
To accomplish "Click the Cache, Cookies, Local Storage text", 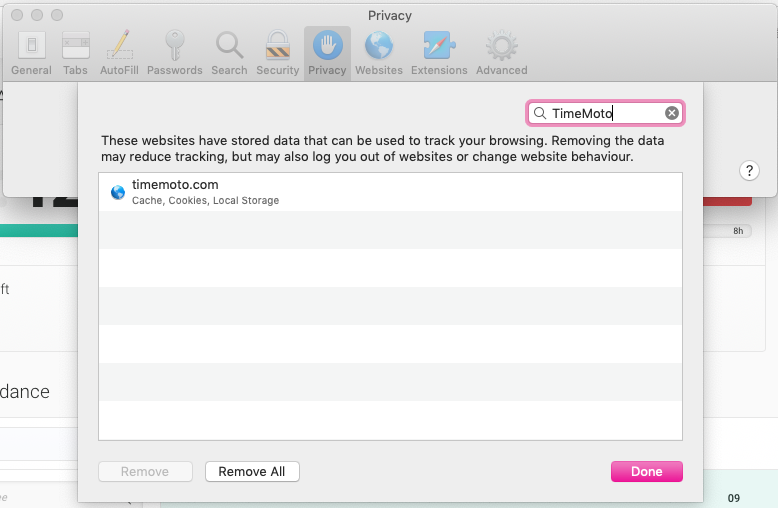I will (205, 200).
